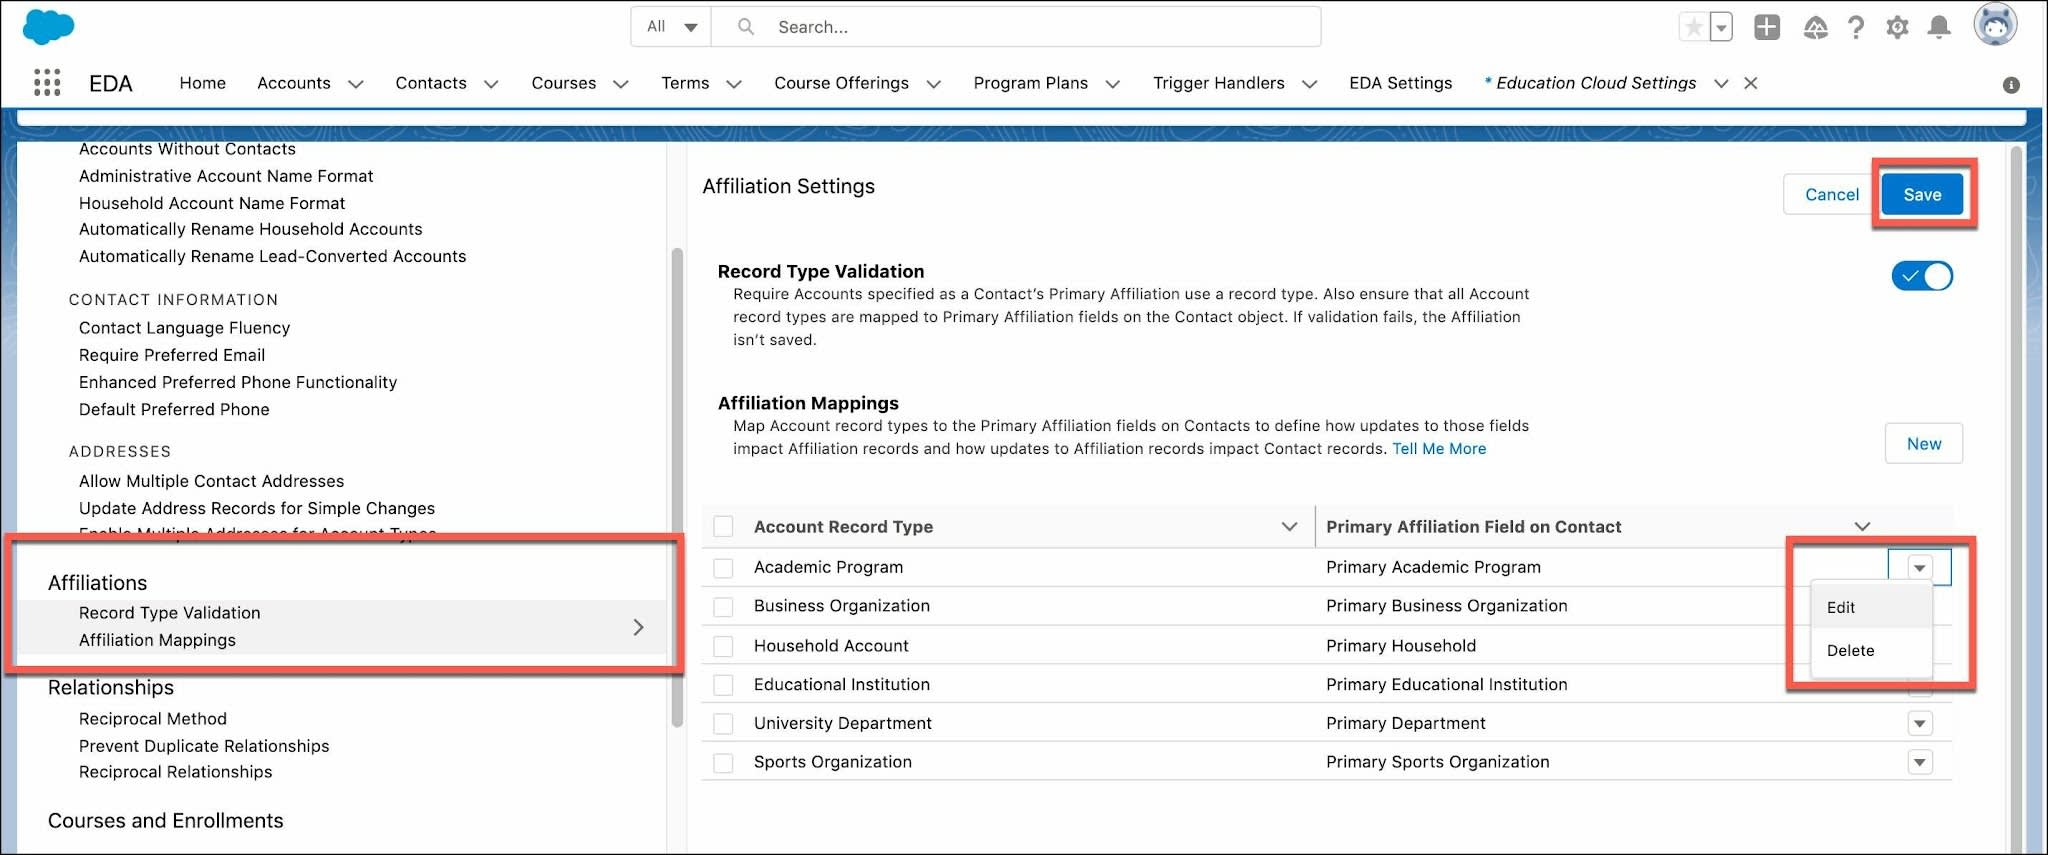The width and height of the screenshot is (2048, 855).
Task: Open the Tell Me More link
Action: pos(1439,449)
